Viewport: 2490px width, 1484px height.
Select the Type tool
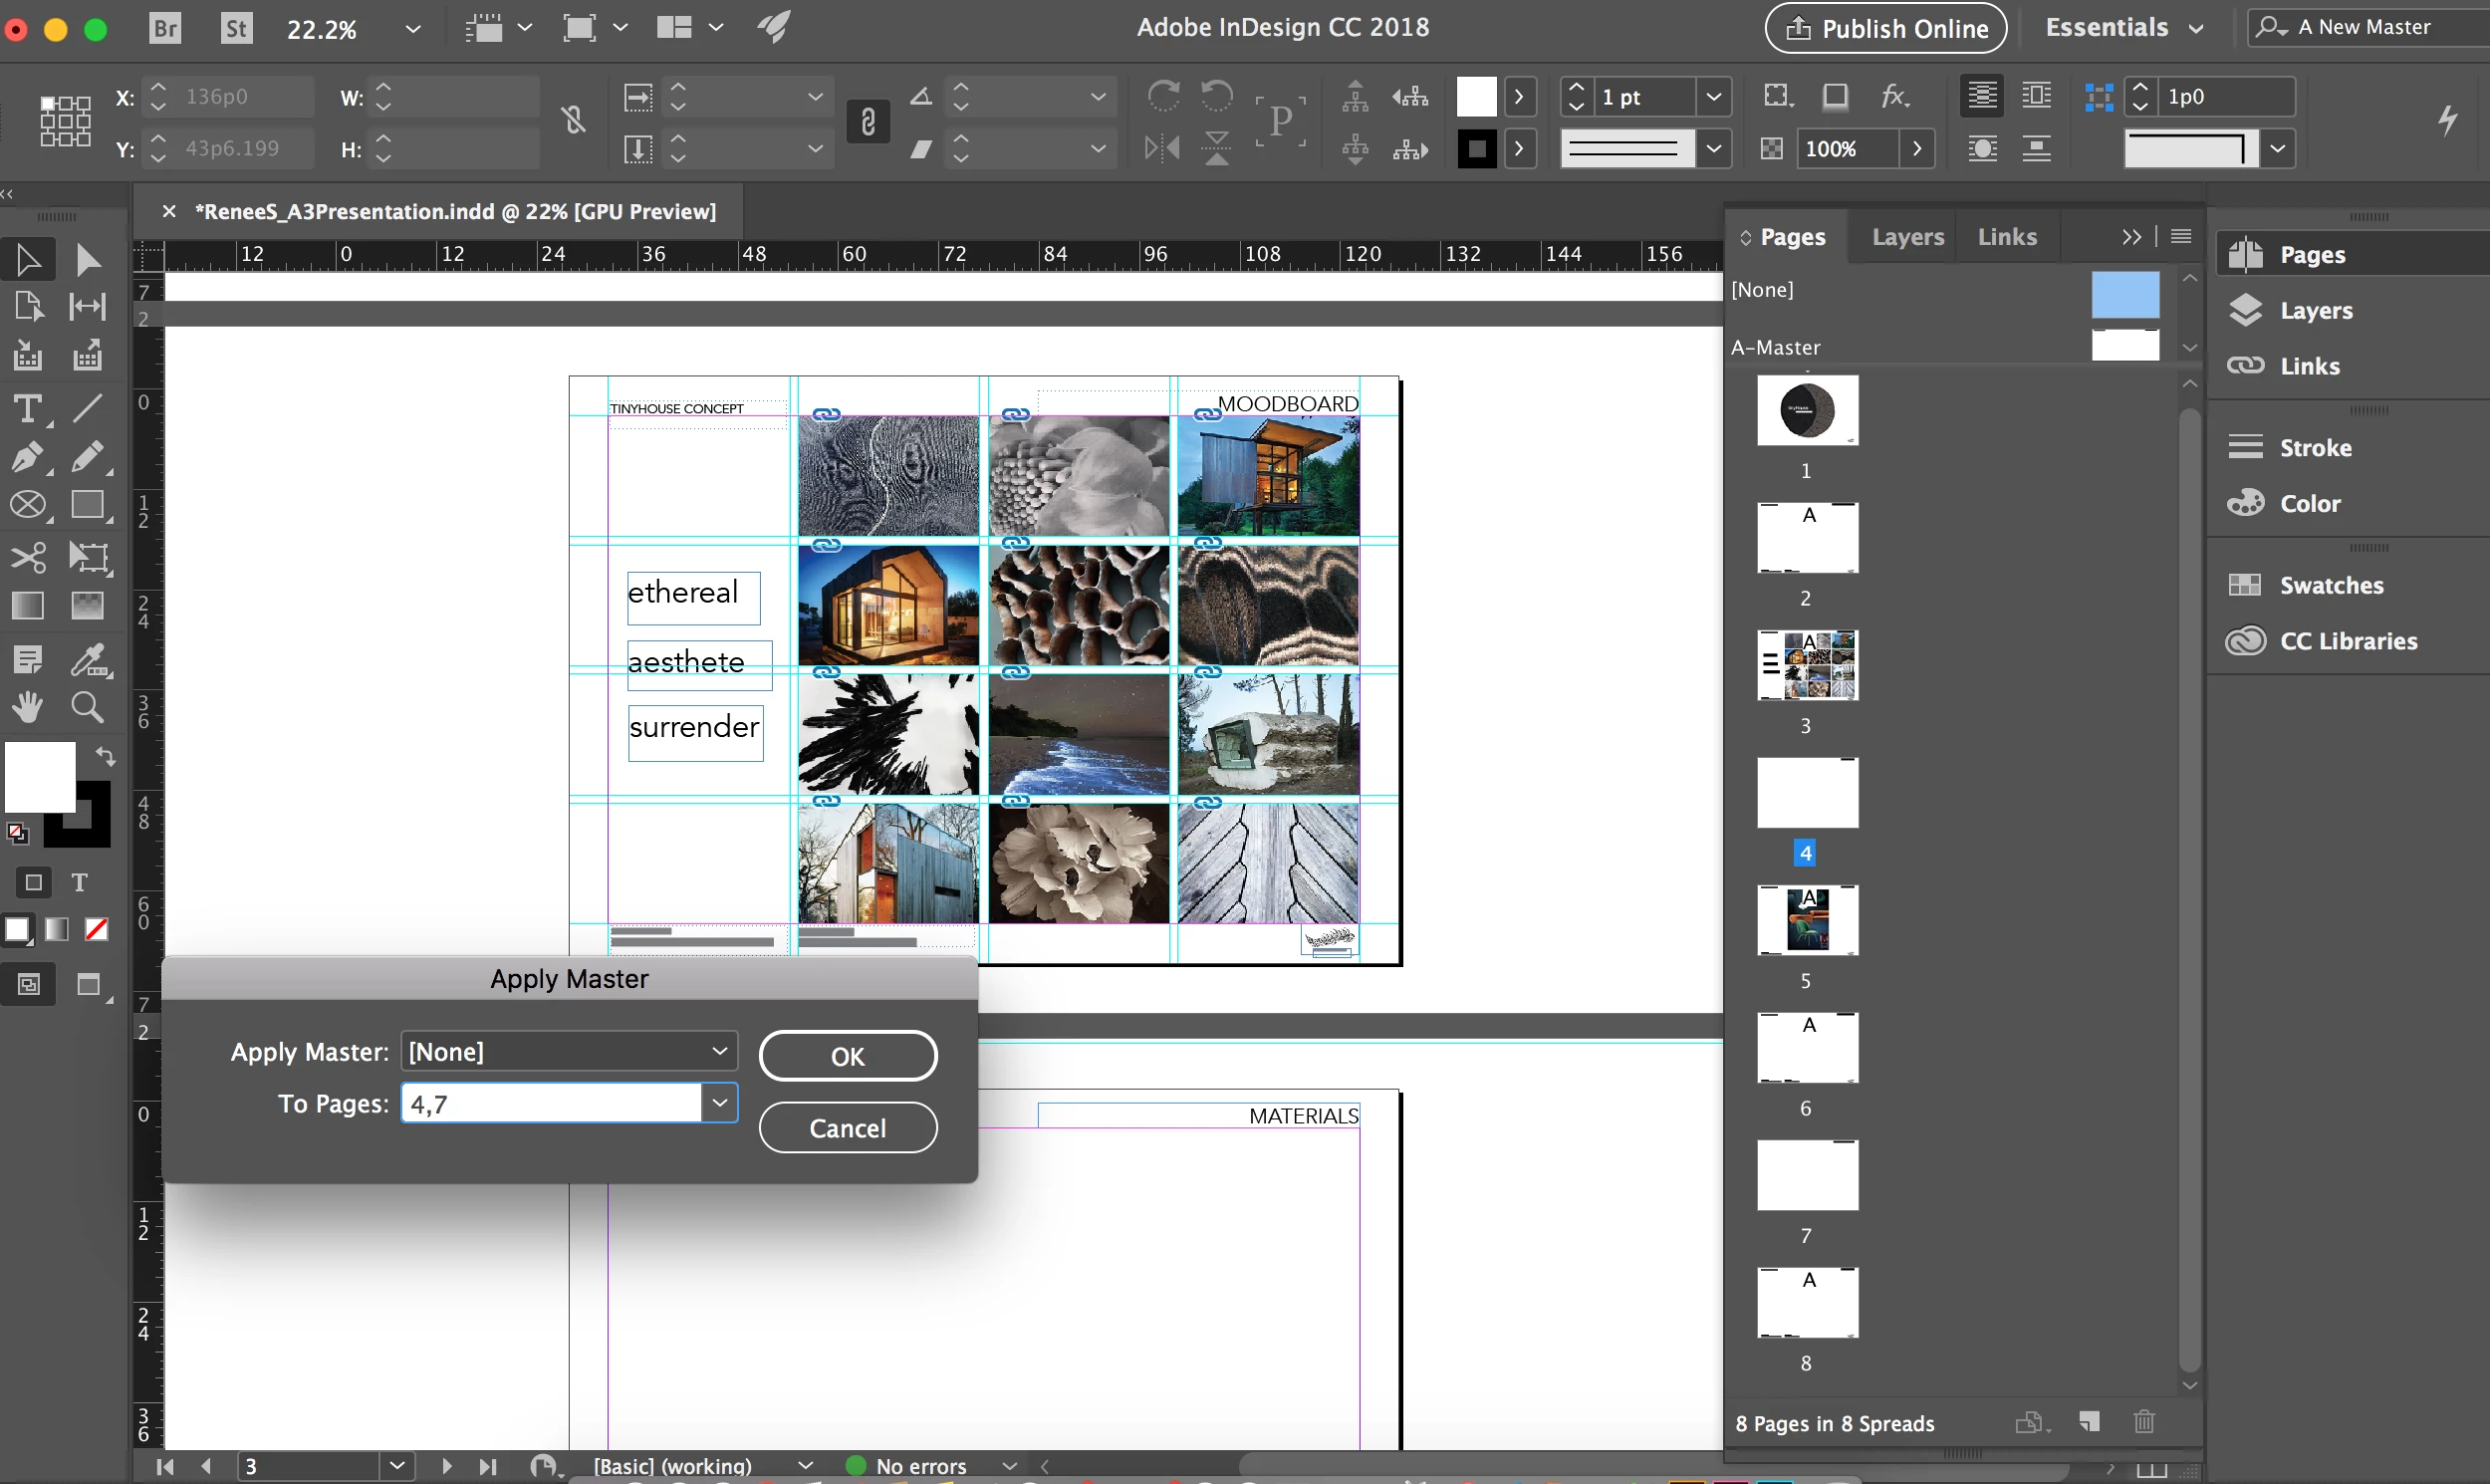pos(28,409)
